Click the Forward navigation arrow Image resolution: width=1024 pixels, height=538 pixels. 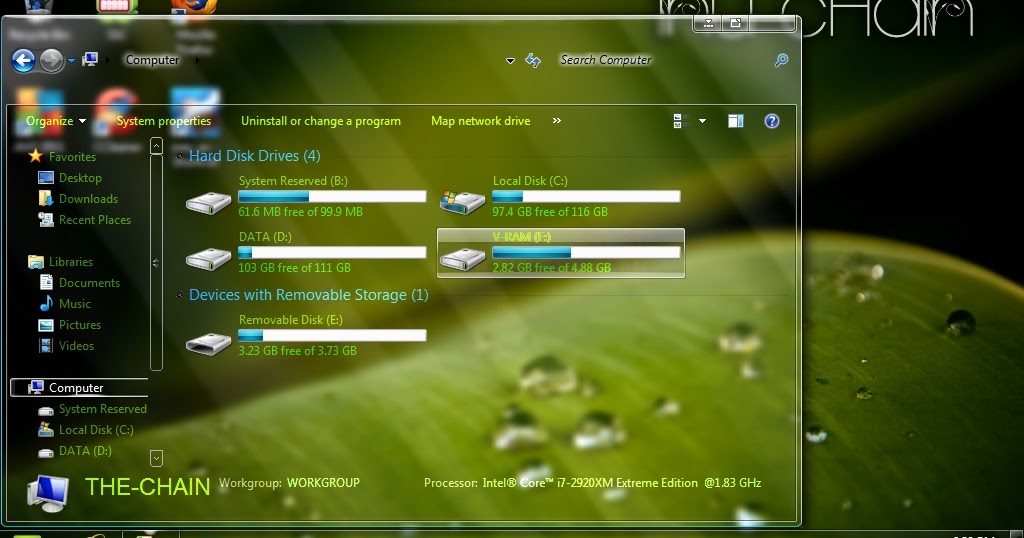51,61
